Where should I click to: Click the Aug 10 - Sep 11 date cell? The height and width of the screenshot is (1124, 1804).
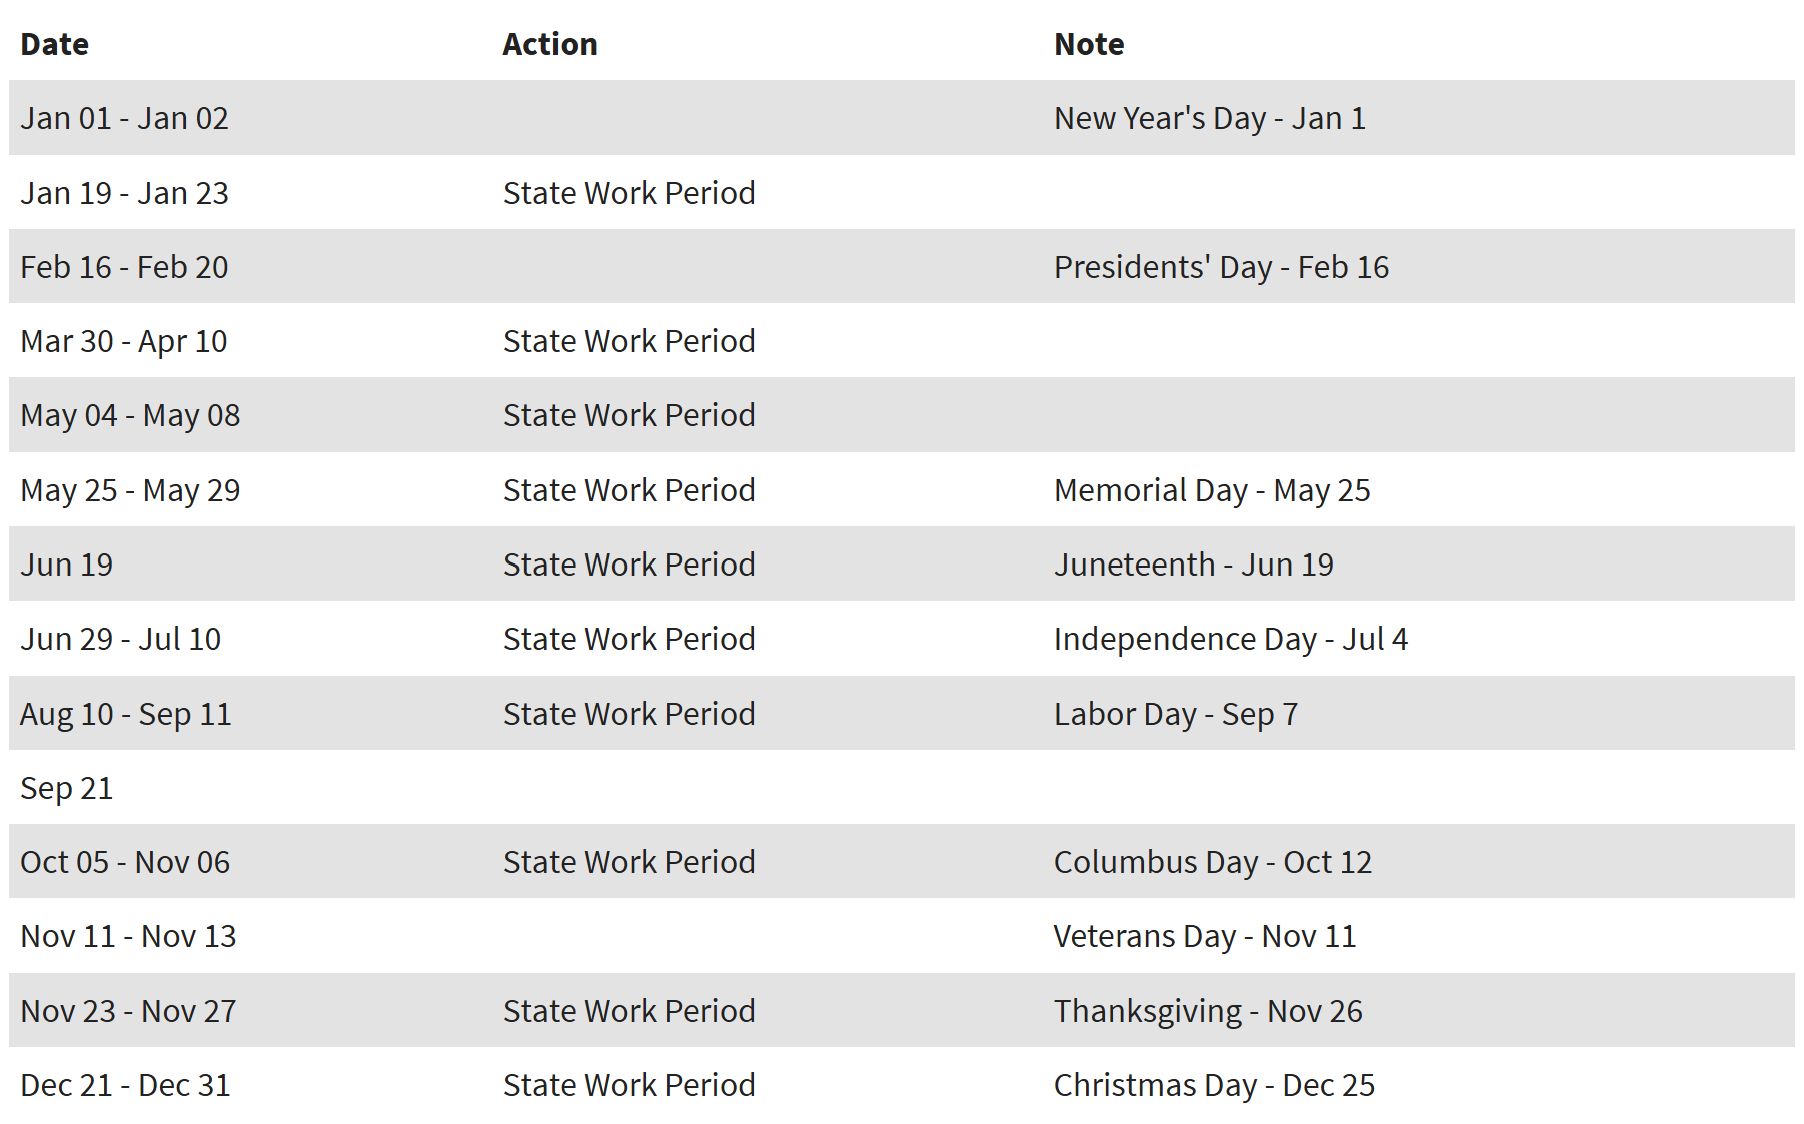(x=126, y=714)
